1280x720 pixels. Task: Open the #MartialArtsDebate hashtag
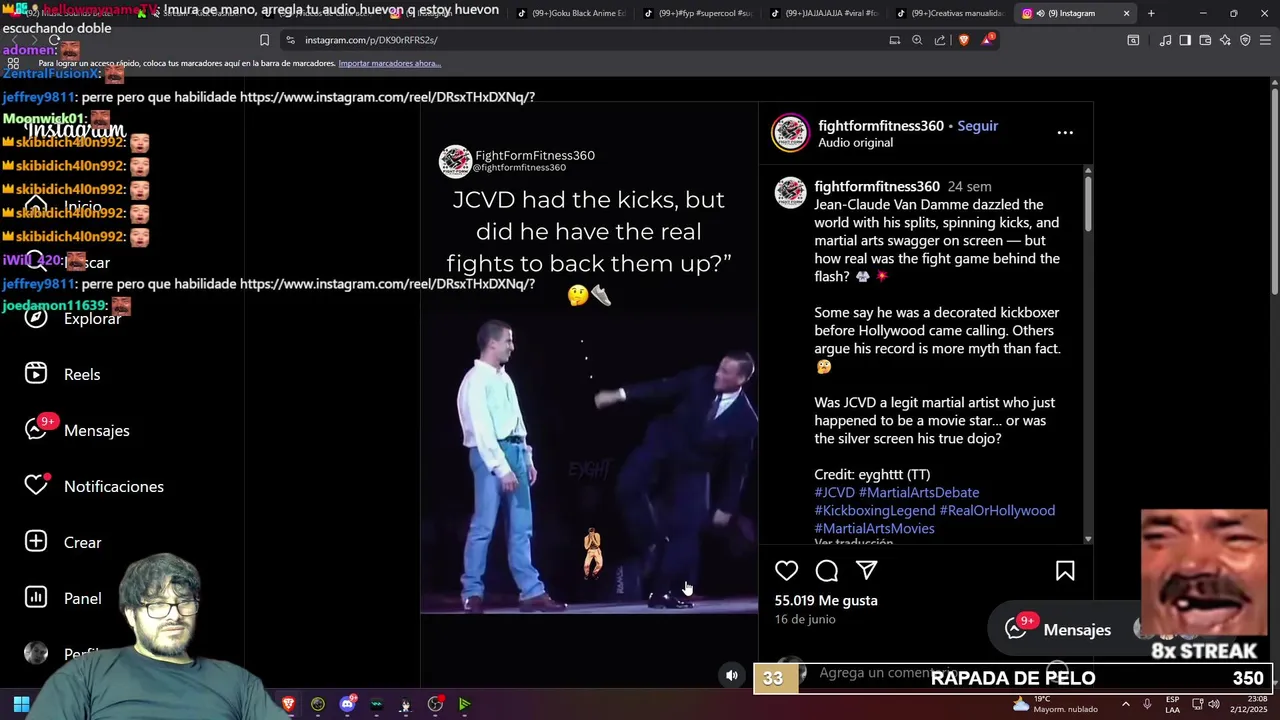coord(919,492)
